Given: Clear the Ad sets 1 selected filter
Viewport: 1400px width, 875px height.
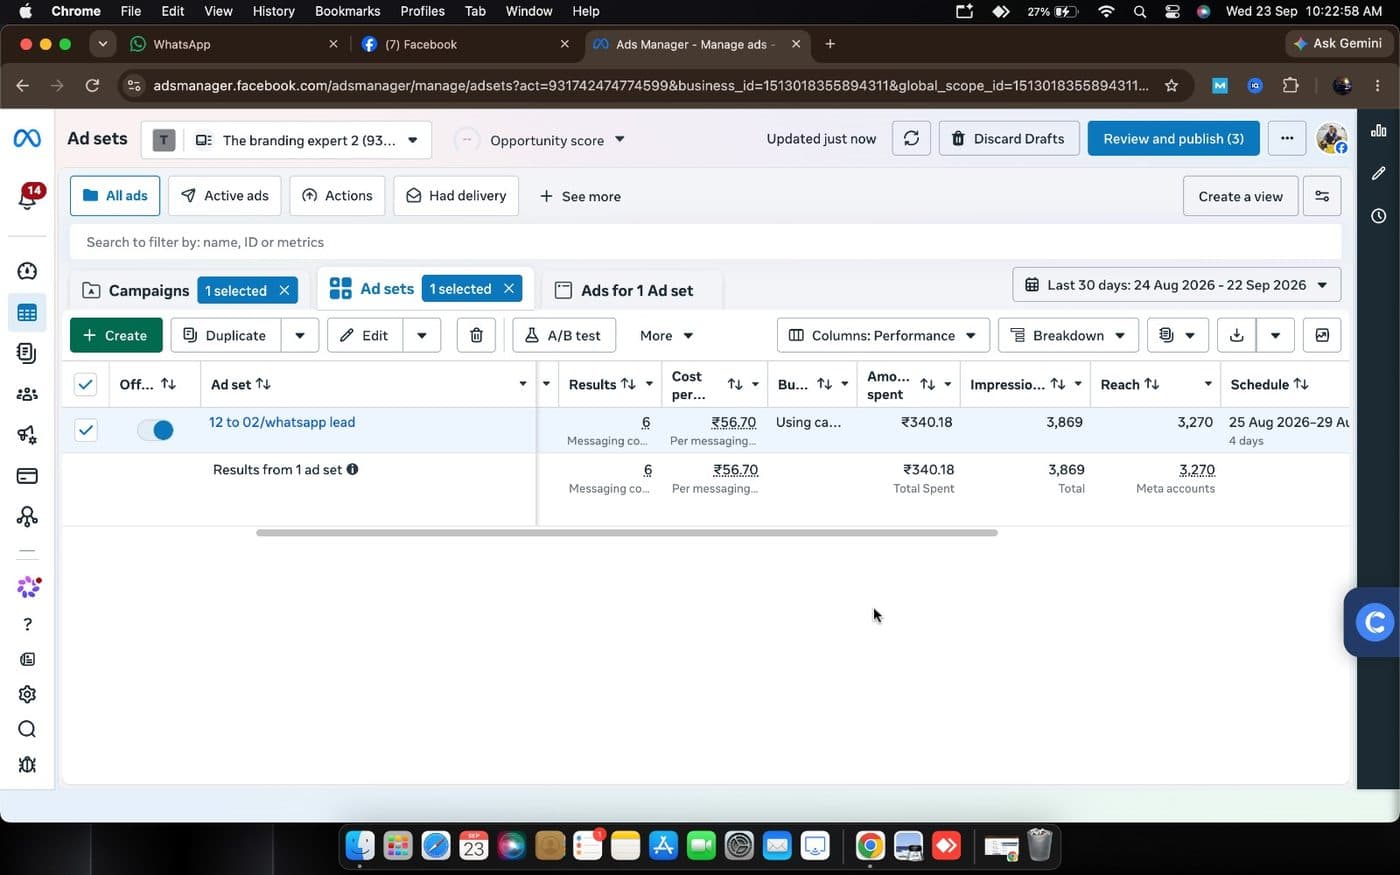Looking at the screenshot, I should click(508, 289).
